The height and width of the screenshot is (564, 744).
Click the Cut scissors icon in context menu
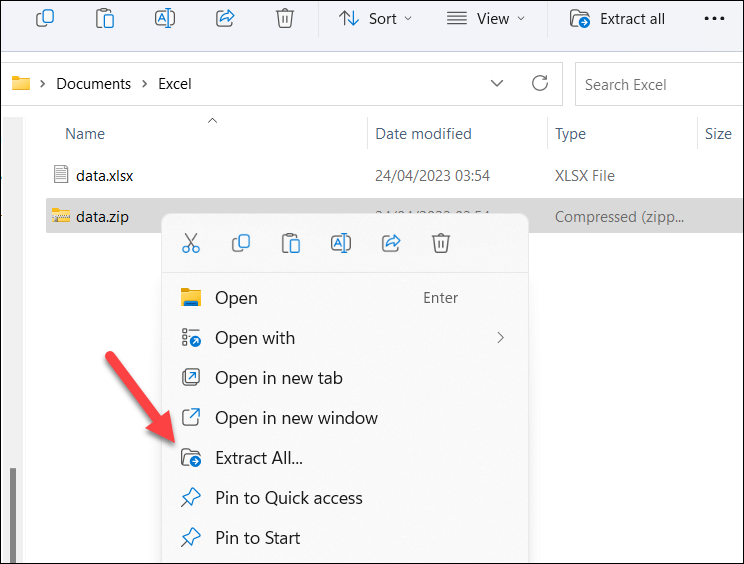191,243
